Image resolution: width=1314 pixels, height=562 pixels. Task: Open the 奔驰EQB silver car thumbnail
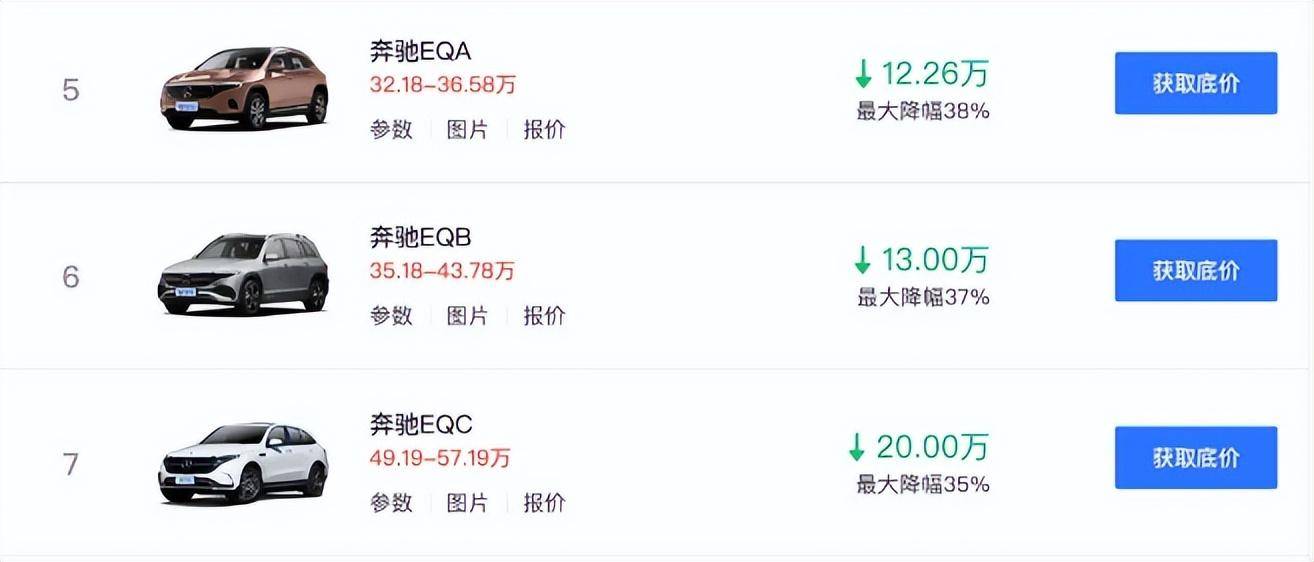244,273
